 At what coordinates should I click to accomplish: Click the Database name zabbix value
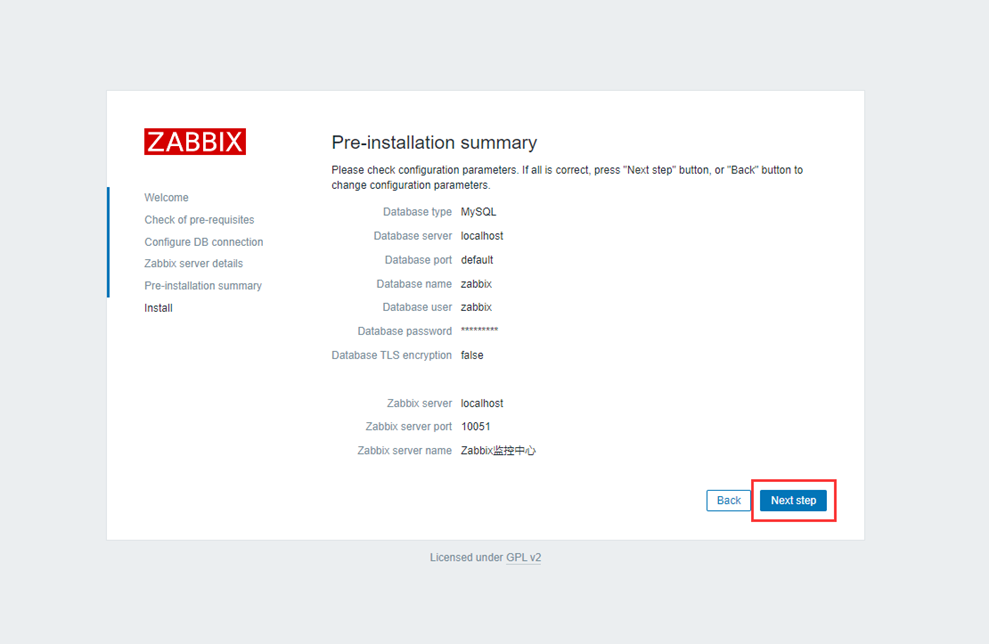click(x=476, y=284)
